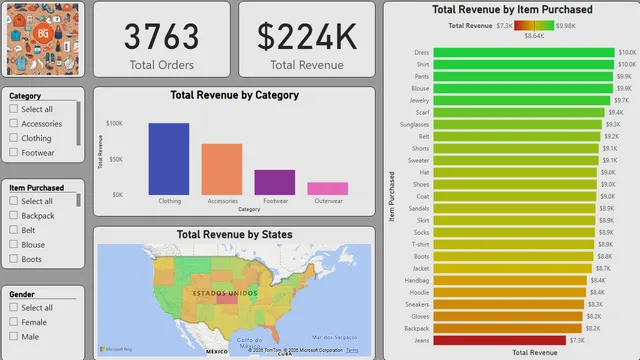Click the $100K axis label
This screenshot has width=640, height=360.
pos(114,123)
